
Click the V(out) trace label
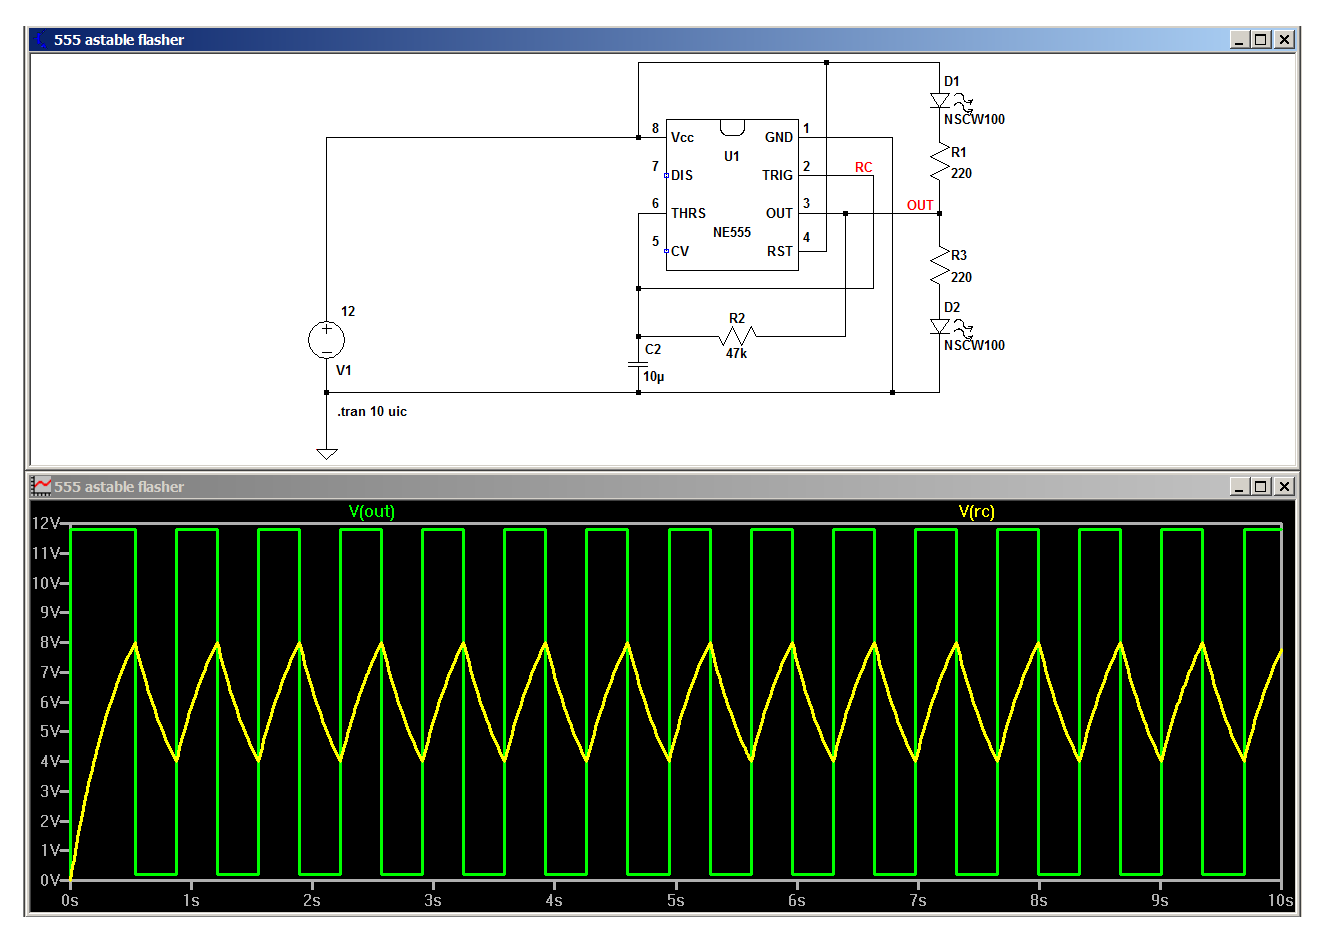click(371, 511)
